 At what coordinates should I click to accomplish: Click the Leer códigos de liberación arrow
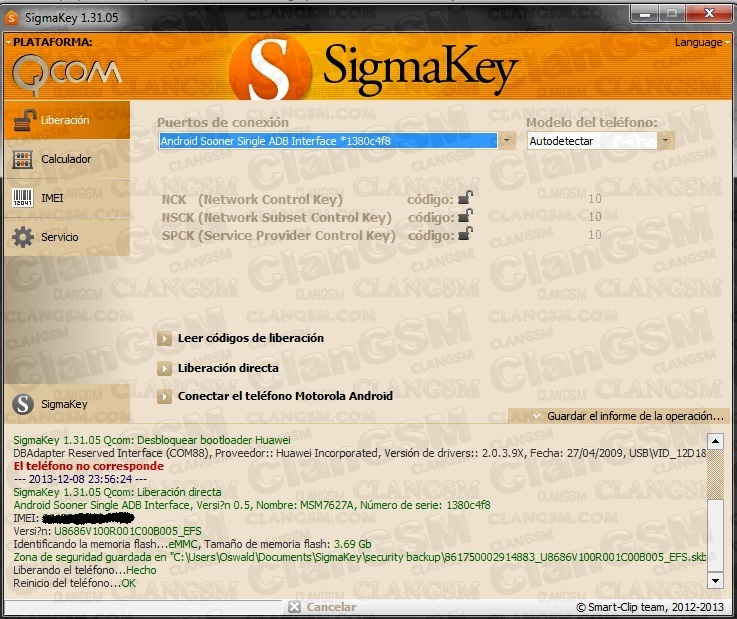pyautogui.click(x=165, y=338)
